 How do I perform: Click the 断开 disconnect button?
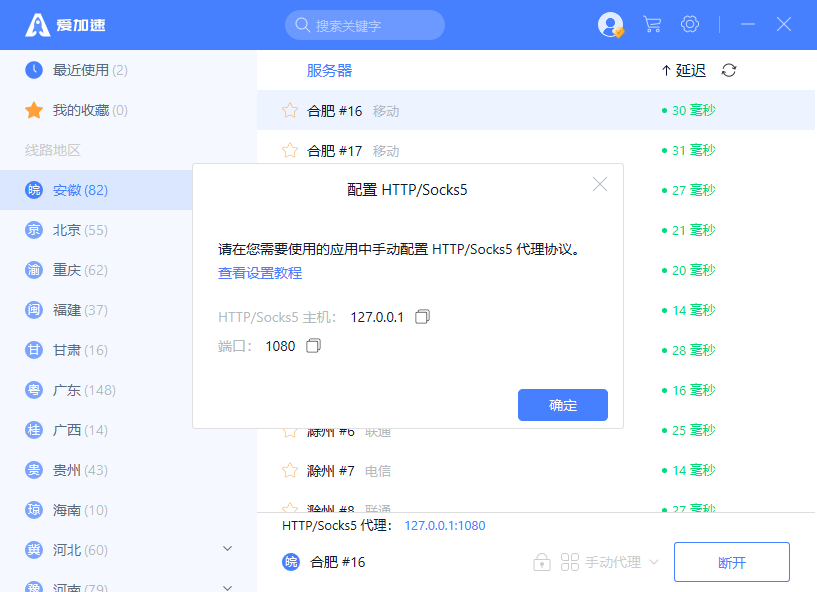732,562
